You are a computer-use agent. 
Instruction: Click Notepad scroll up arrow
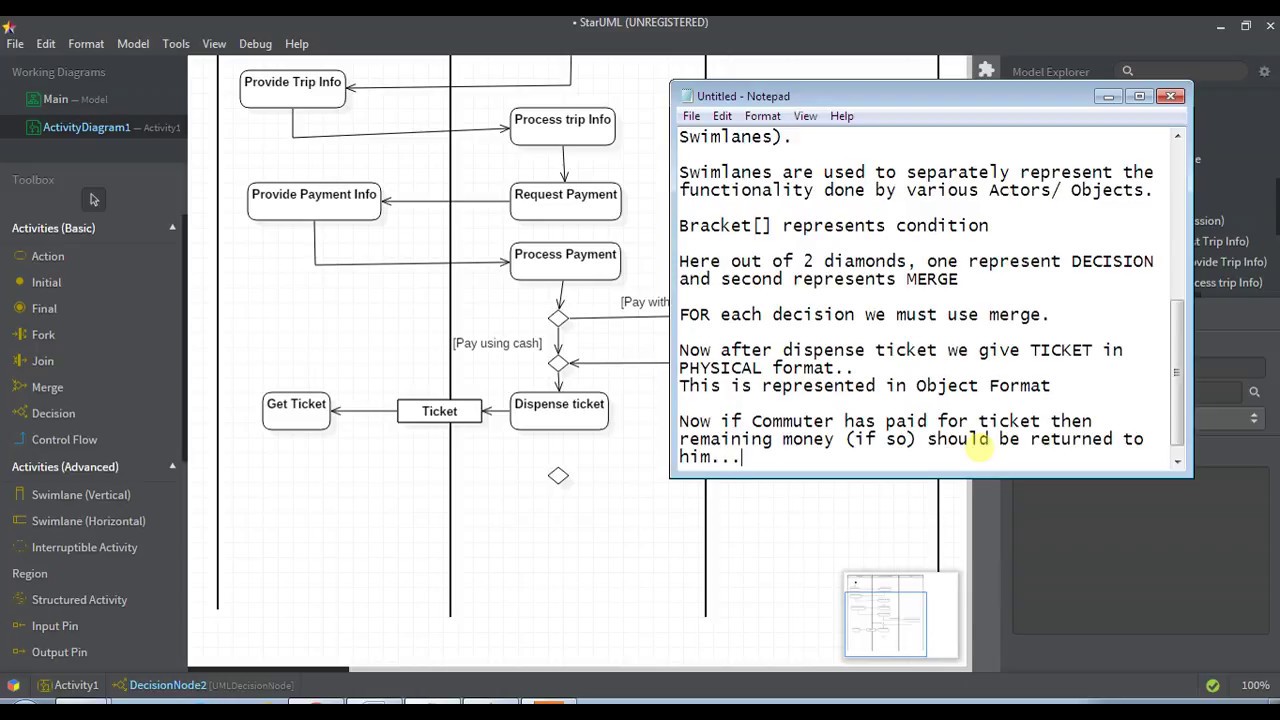pos(1177,136)
